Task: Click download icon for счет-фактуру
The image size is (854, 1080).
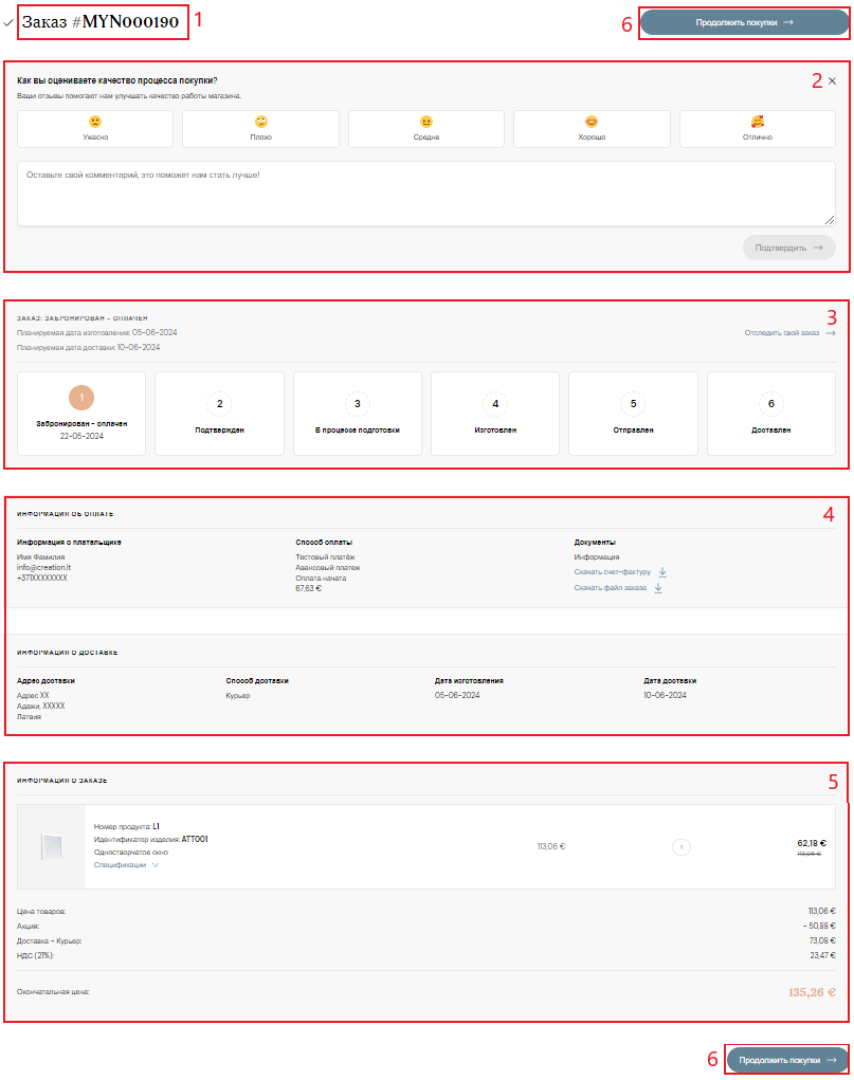Action: [662, 572]
